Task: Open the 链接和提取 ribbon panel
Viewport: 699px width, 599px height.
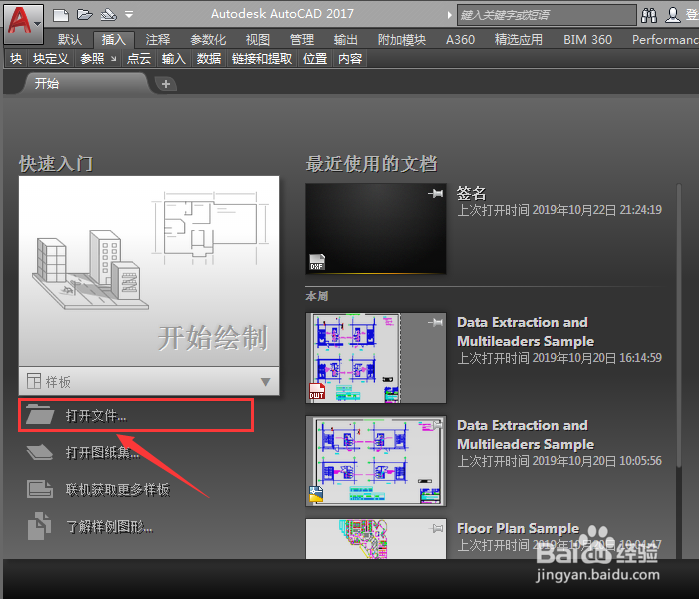Action: pos(262,59)
